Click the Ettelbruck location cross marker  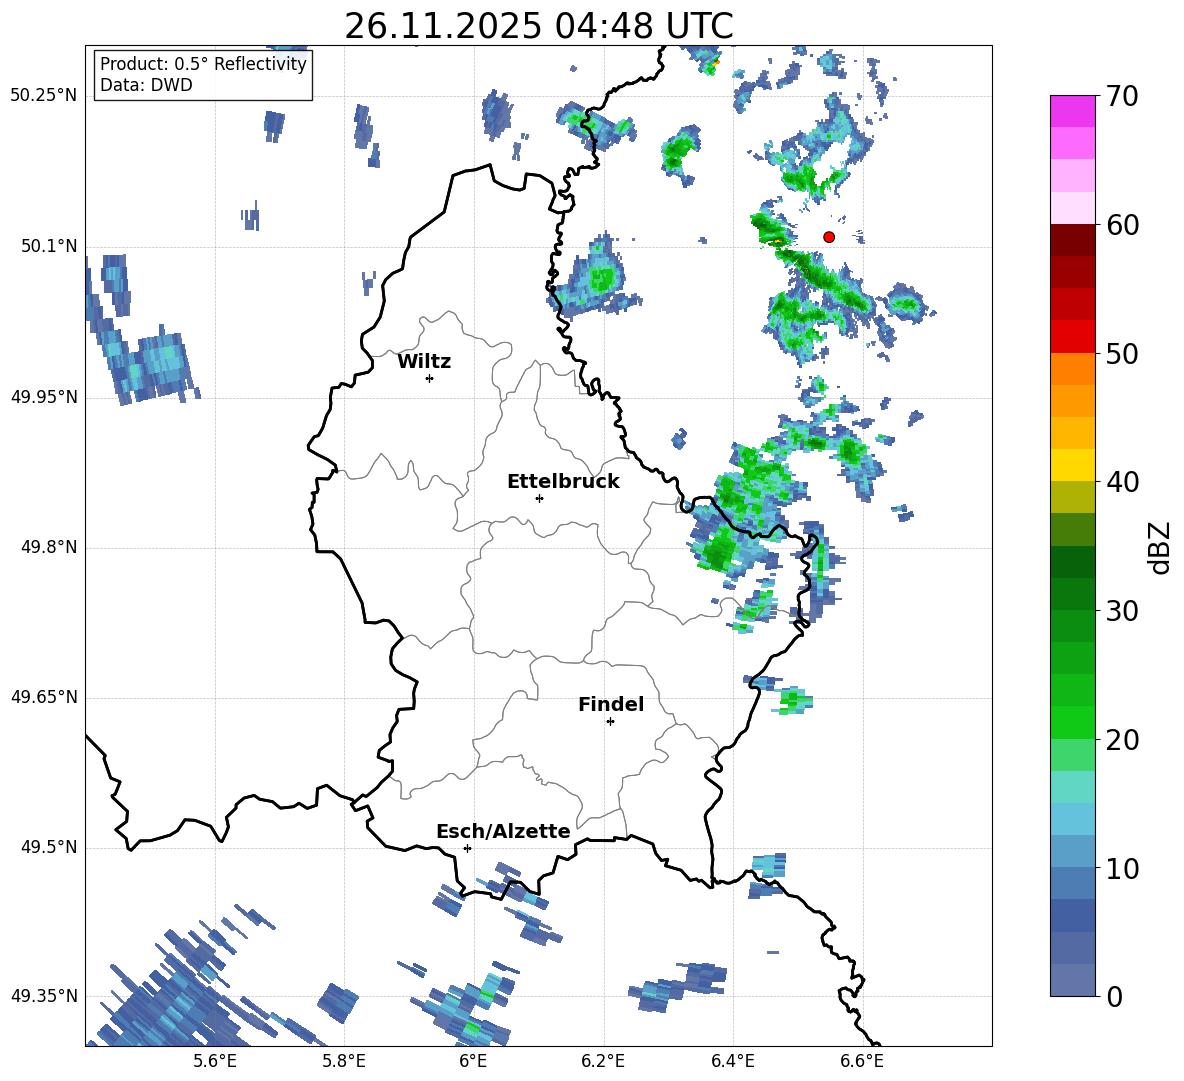pos(539,498)
